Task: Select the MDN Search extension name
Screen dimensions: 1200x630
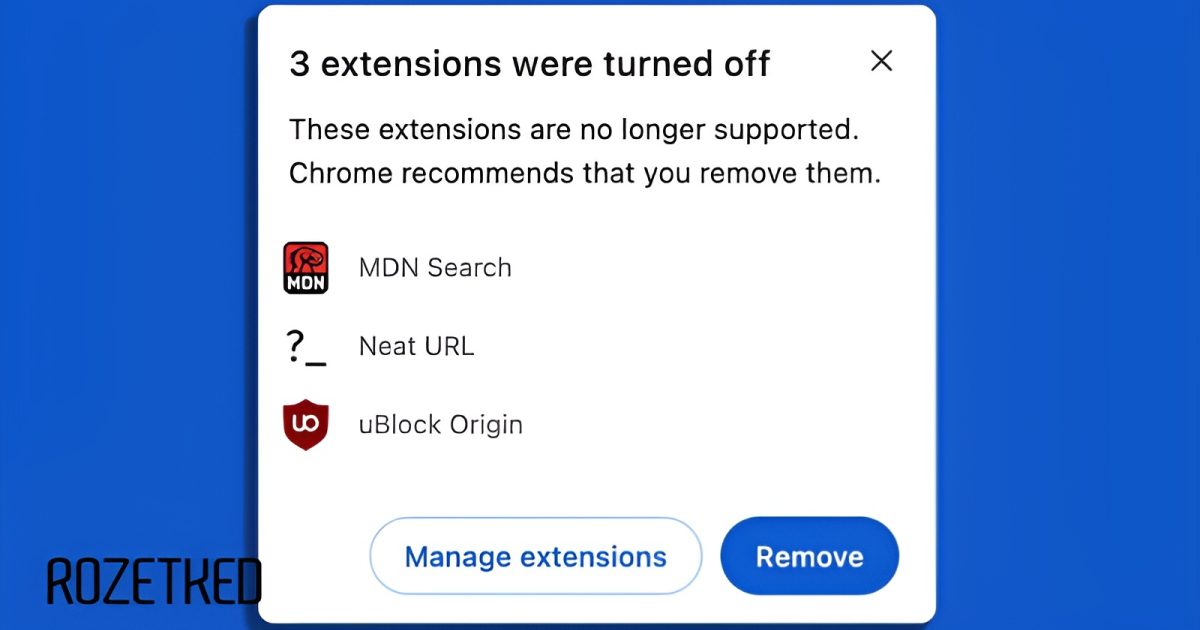Action: click(435, 268)
